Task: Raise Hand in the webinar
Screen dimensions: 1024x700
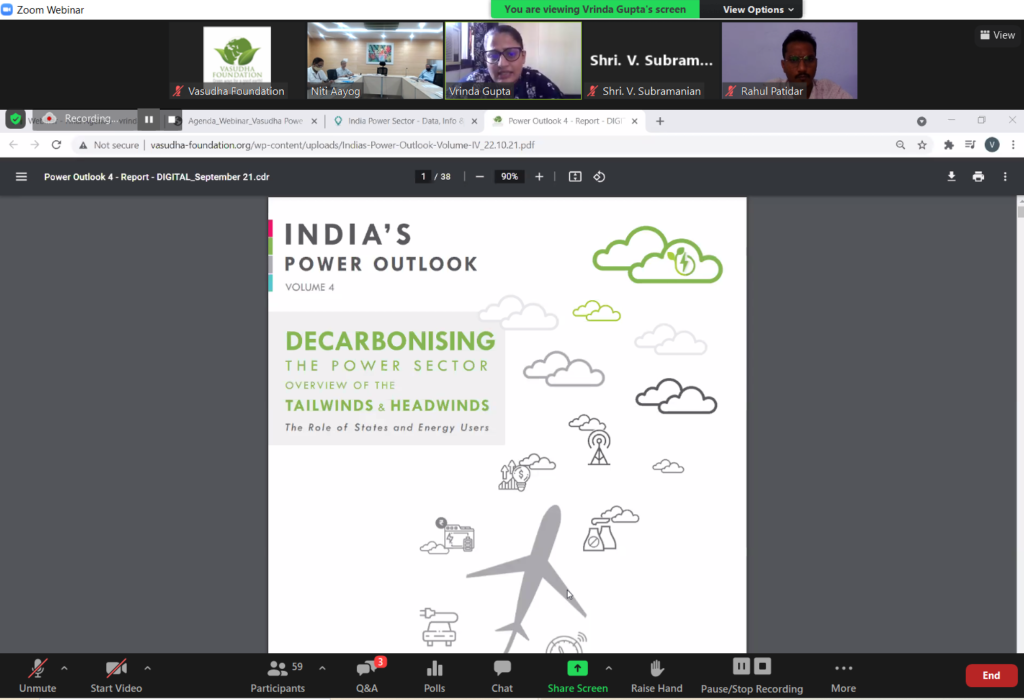Action: point(656,676)
